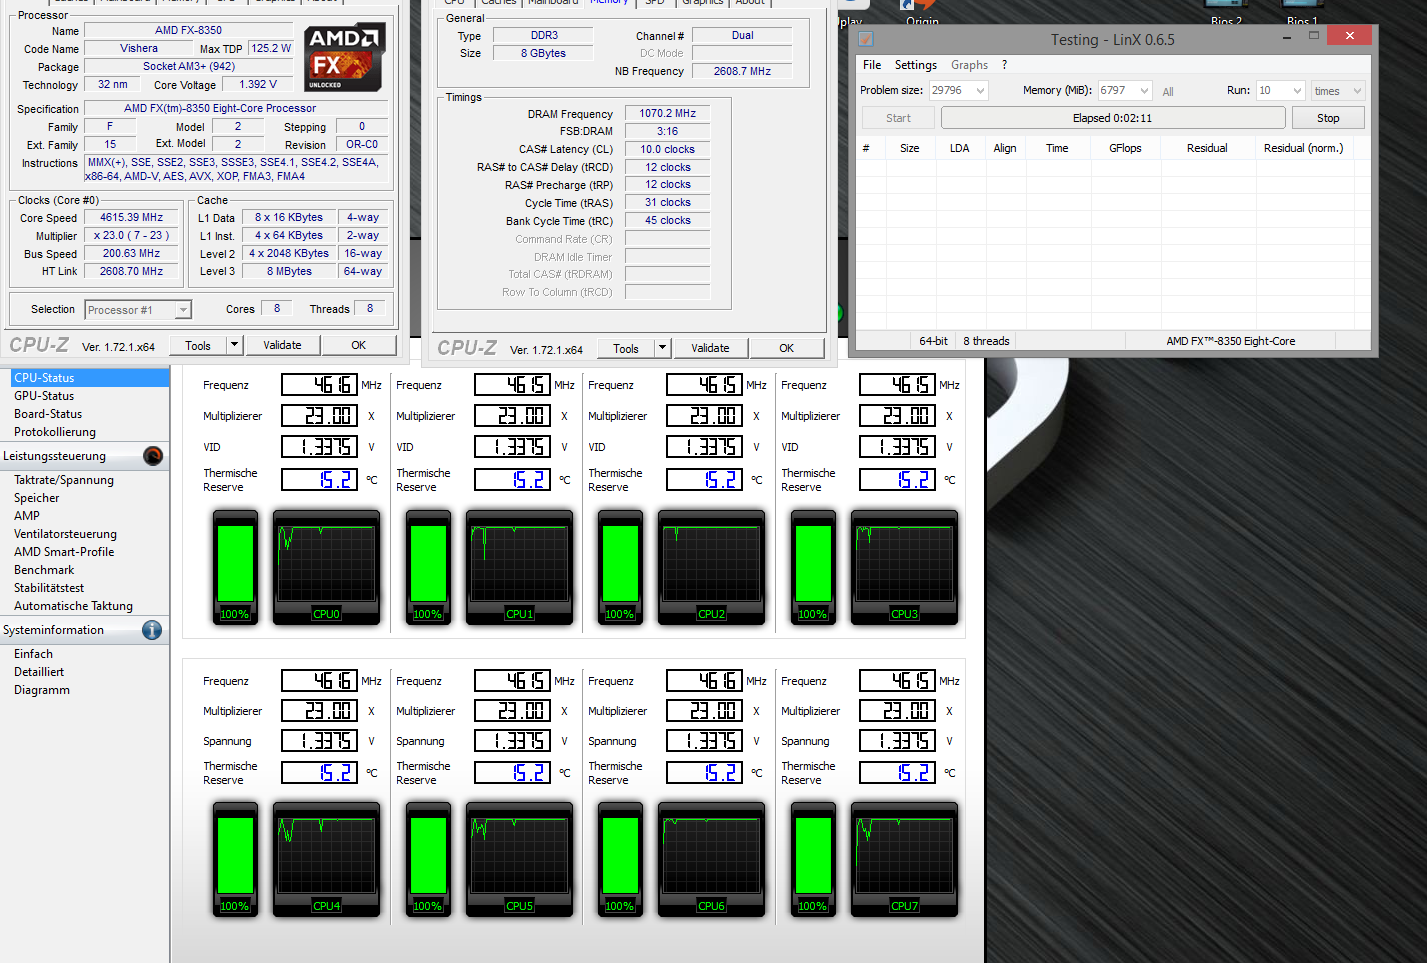The image size is (1427, 963).
Task: Open the Bios 1 desktop shortcut
Action: pyautogui.click(x=1302, y=12)
